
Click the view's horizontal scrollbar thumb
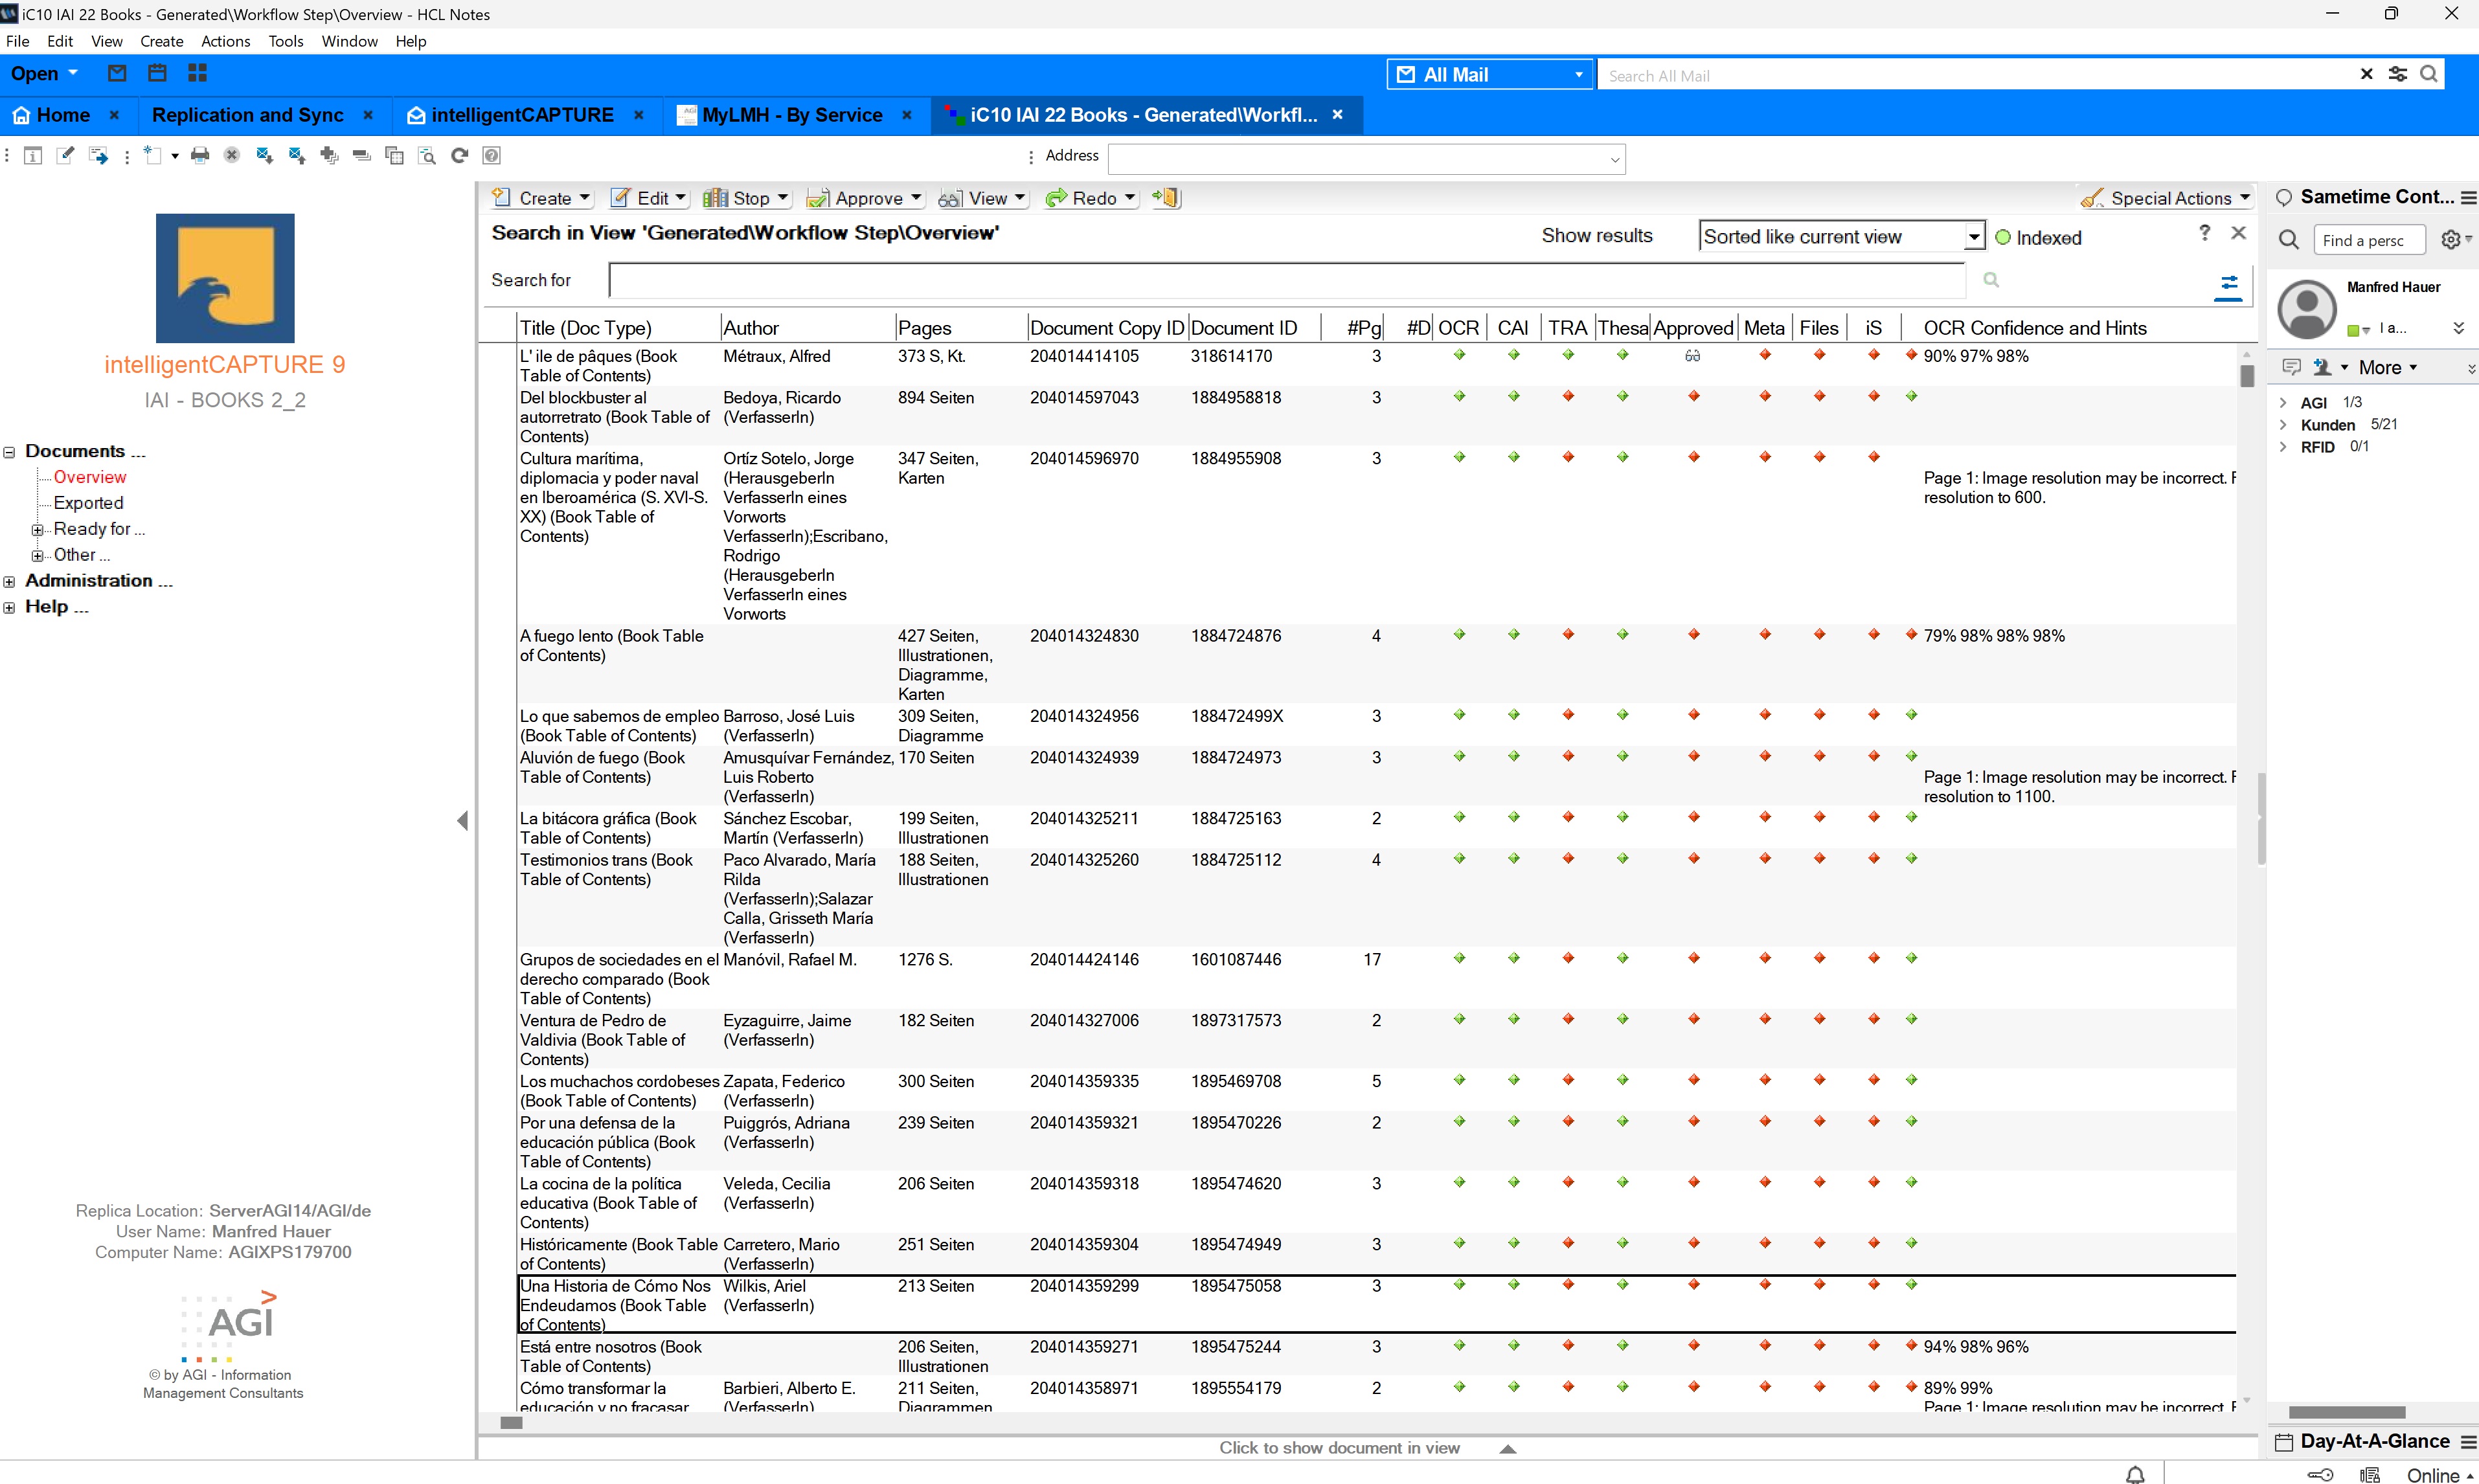(511, 1423)
